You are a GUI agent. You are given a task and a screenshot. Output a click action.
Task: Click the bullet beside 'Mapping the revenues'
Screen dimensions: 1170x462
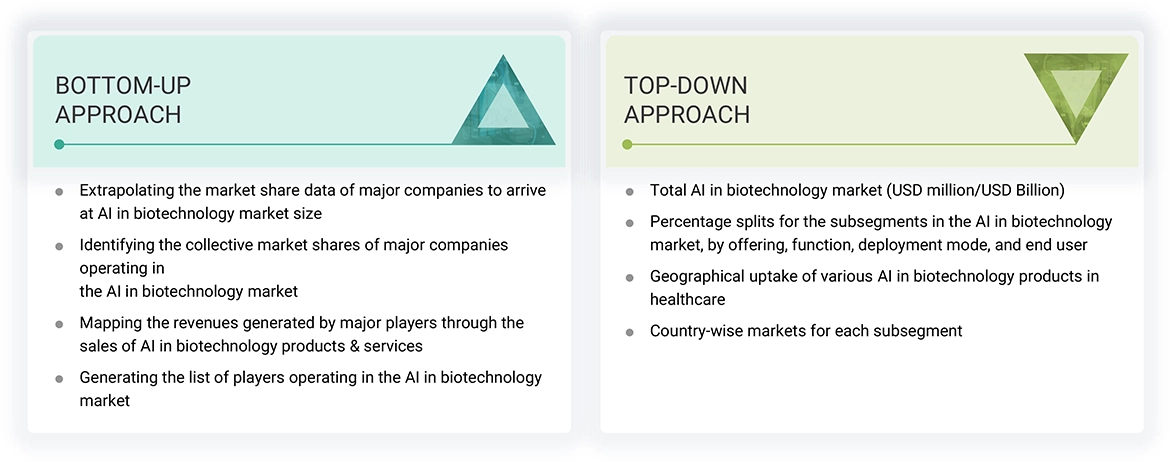coord(60,324)
